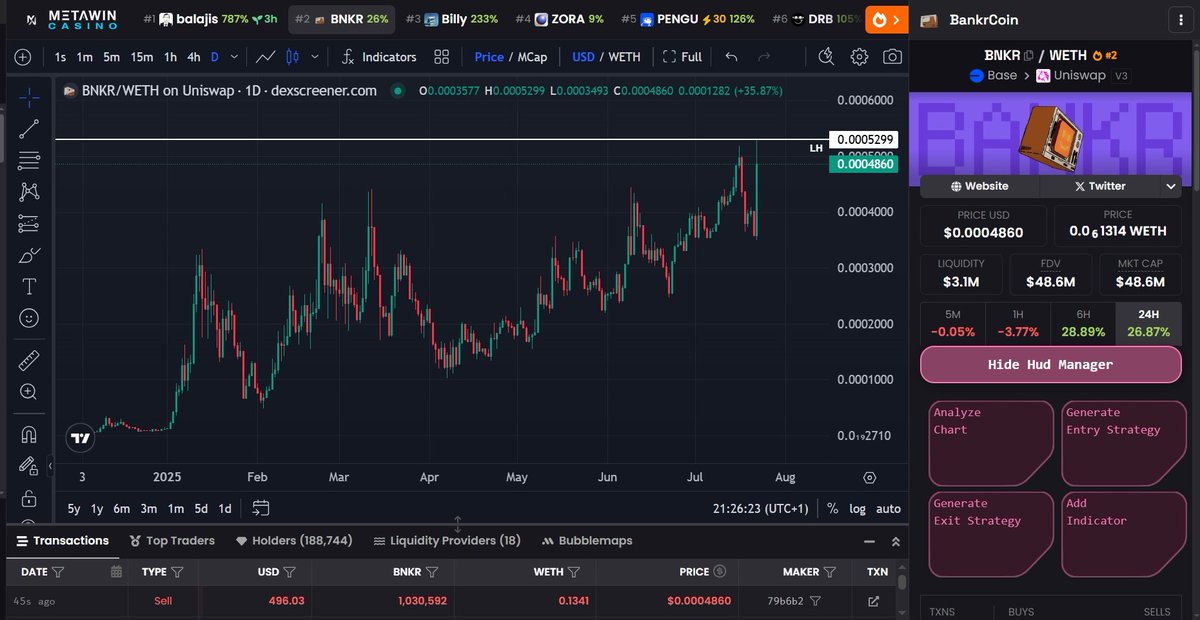Set interval to 4h
This screenshot has height=620, width=1200.
pos(195,57)
